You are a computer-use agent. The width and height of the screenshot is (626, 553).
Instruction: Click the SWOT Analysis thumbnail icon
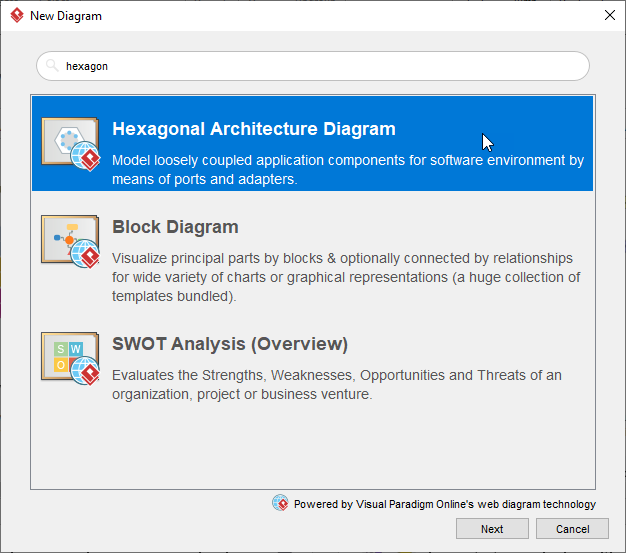[70, 357]
